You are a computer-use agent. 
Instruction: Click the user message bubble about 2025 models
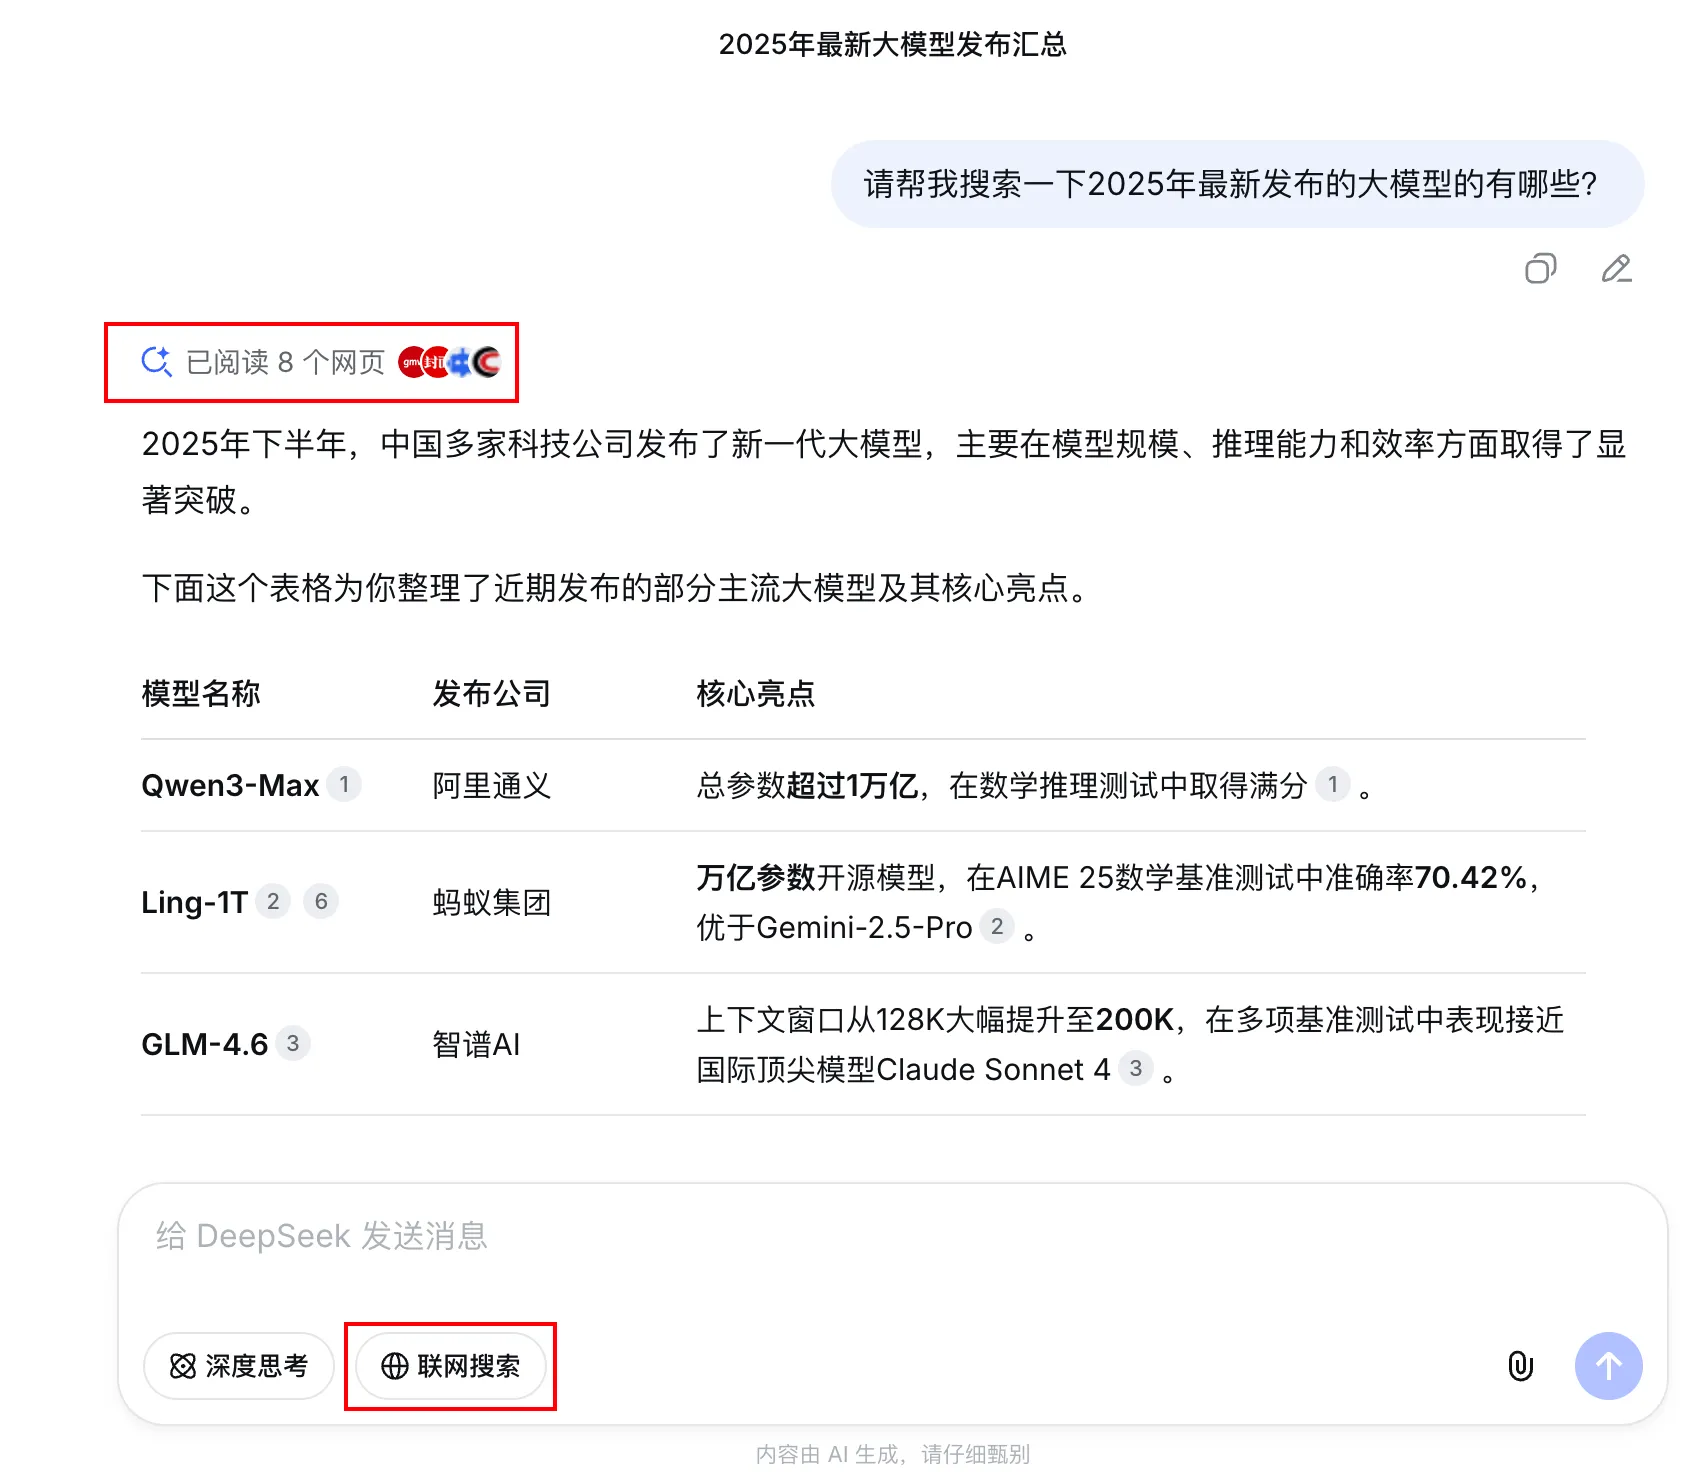(1237, 184)
